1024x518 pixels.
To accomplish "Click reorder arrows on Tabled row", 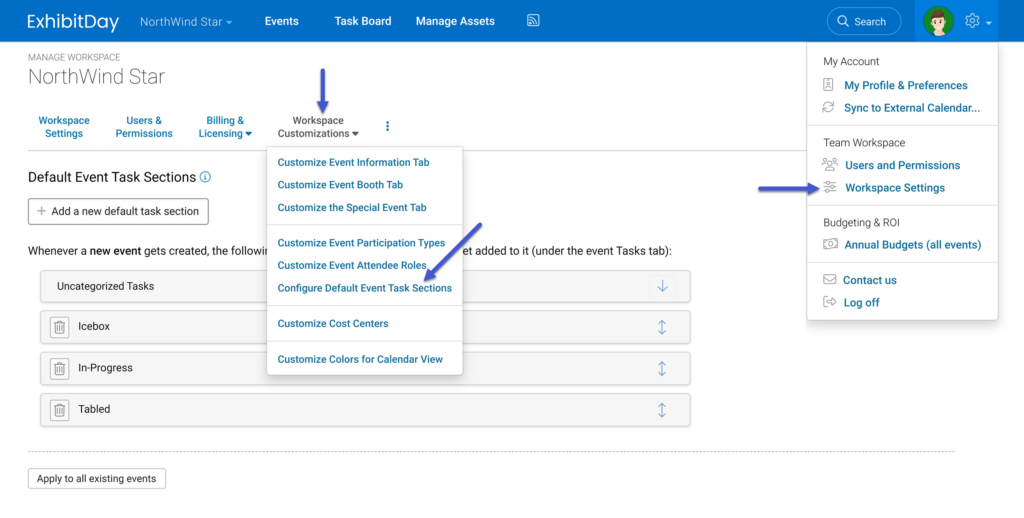I will (662, 410).
